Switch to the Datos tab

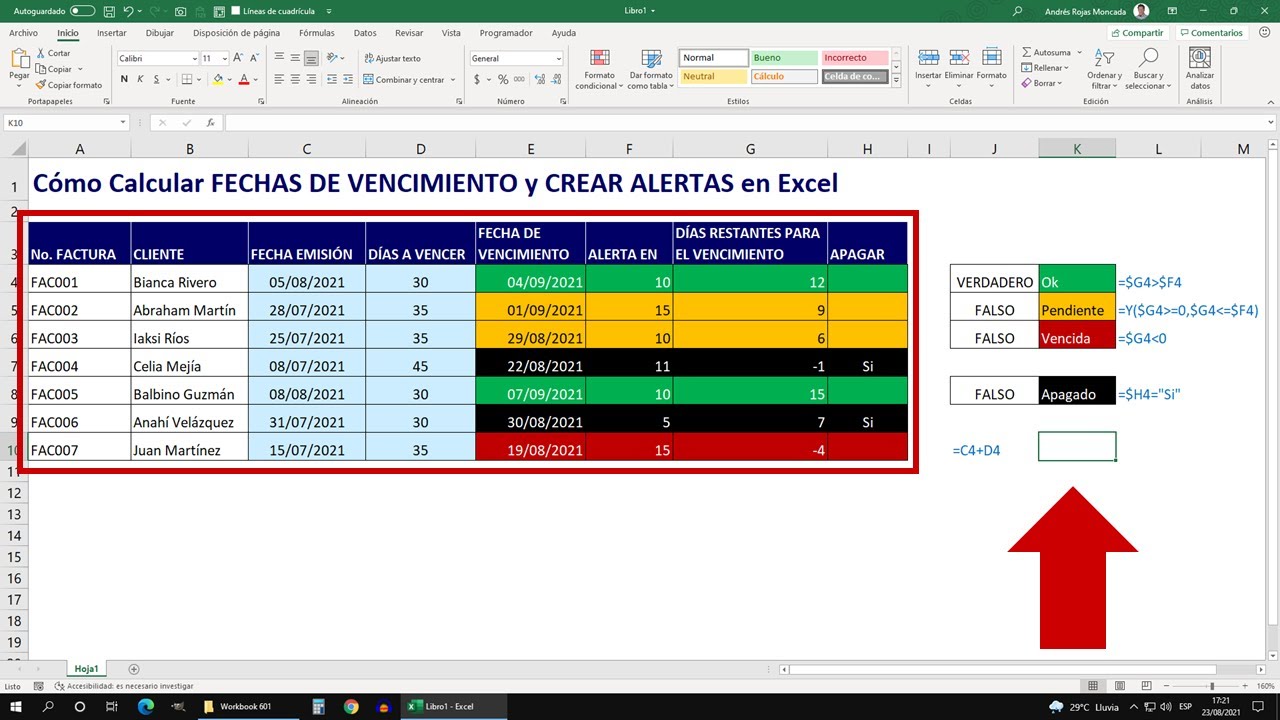[365, 33]
